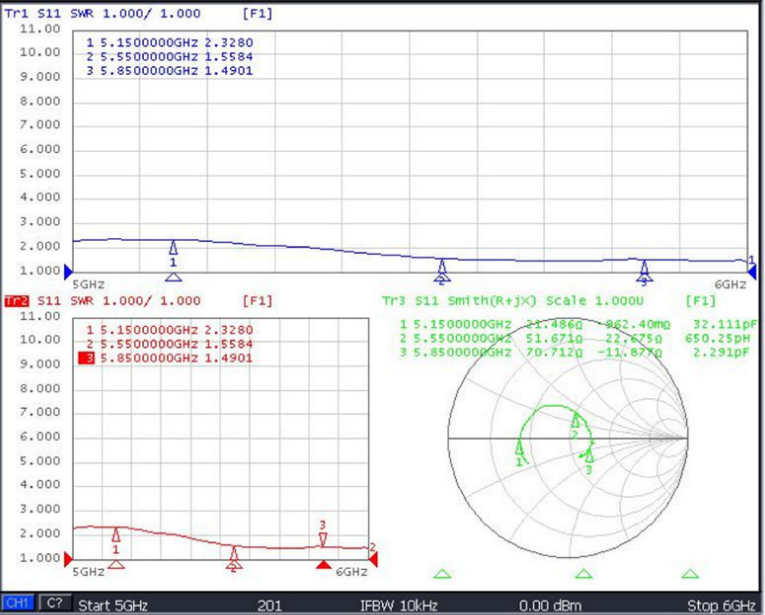Activate the highlighted Tr2 trace label
The width and height of the screenshot is (765, 615).
click(17, 301)
